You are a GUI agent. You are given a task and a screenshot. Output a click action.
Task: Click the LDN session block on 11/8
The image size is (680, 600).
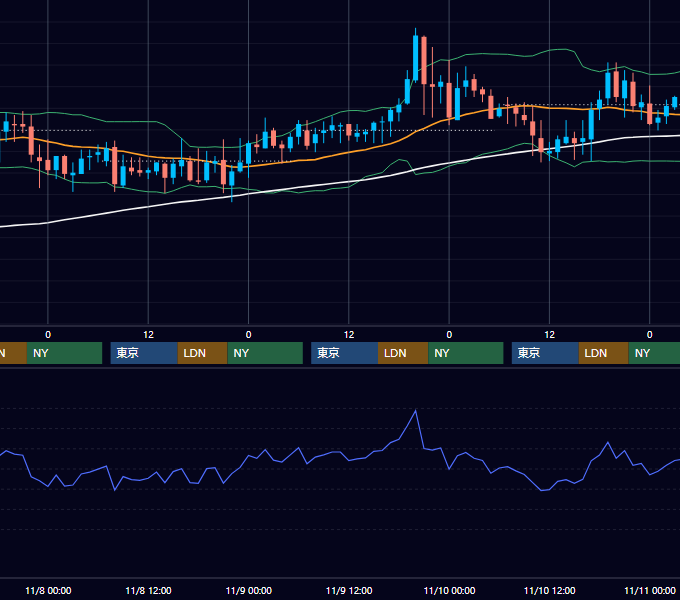(x=203, y=353)
